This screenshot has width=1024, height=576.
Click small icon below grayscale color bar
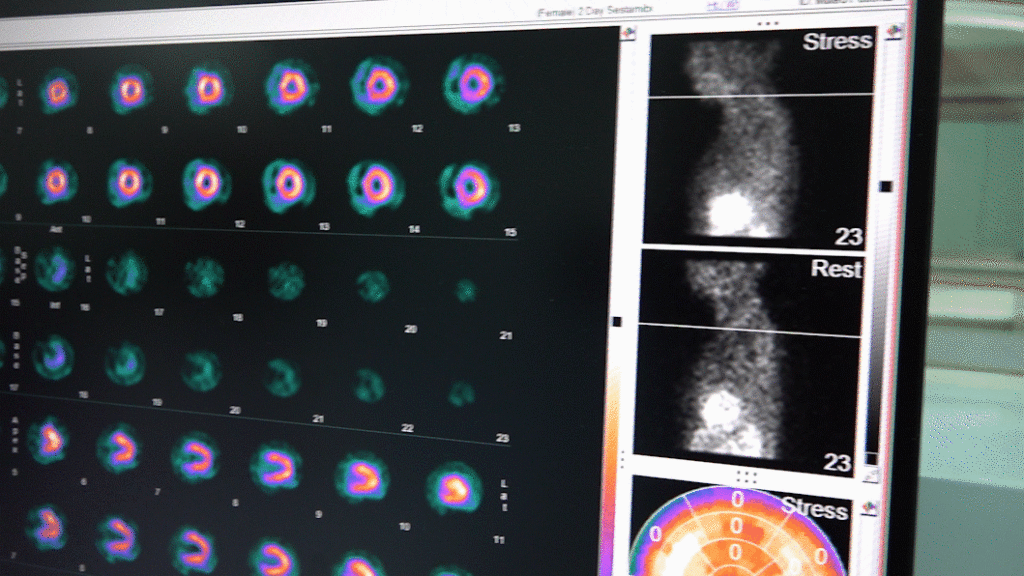[x=871, y=476]
